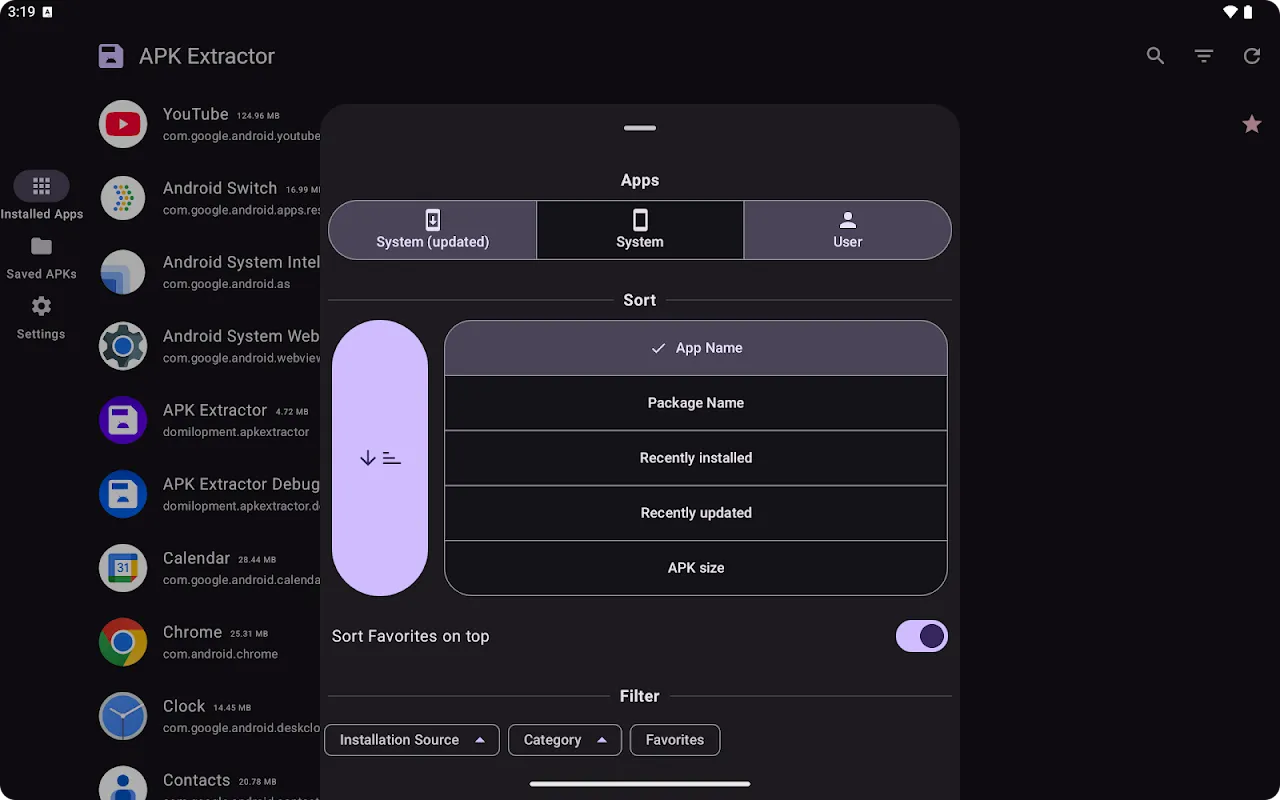Open search in APK Extractor toolbar

(x=1155, y=56)
